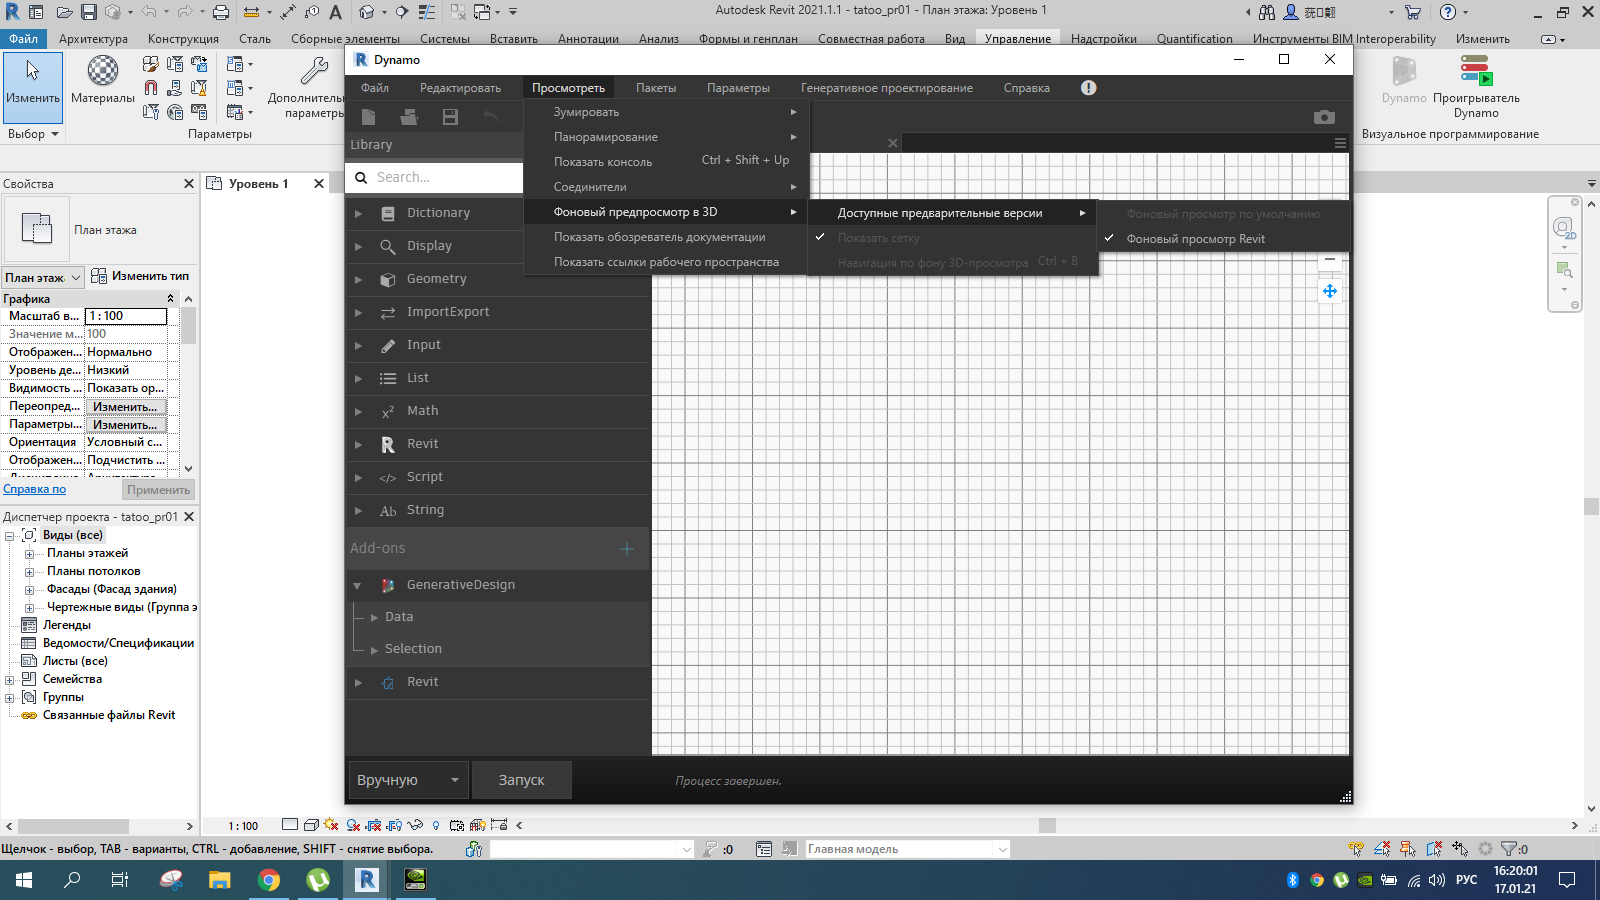This screenshot has width=1600, height=900.
Task: Click the taskbar search magnifier icon
Action: click(x=72, y=880)
